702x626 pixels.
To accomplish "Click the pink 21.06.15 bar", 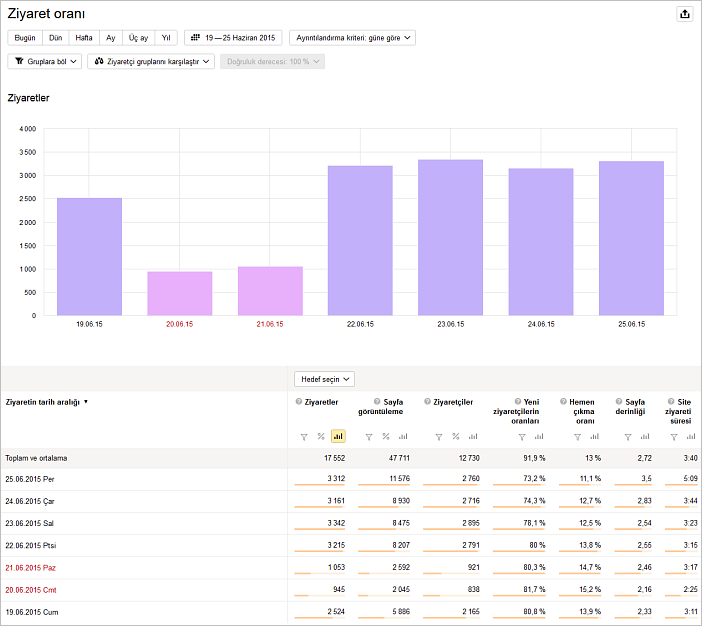I will (x=270, y=291).
